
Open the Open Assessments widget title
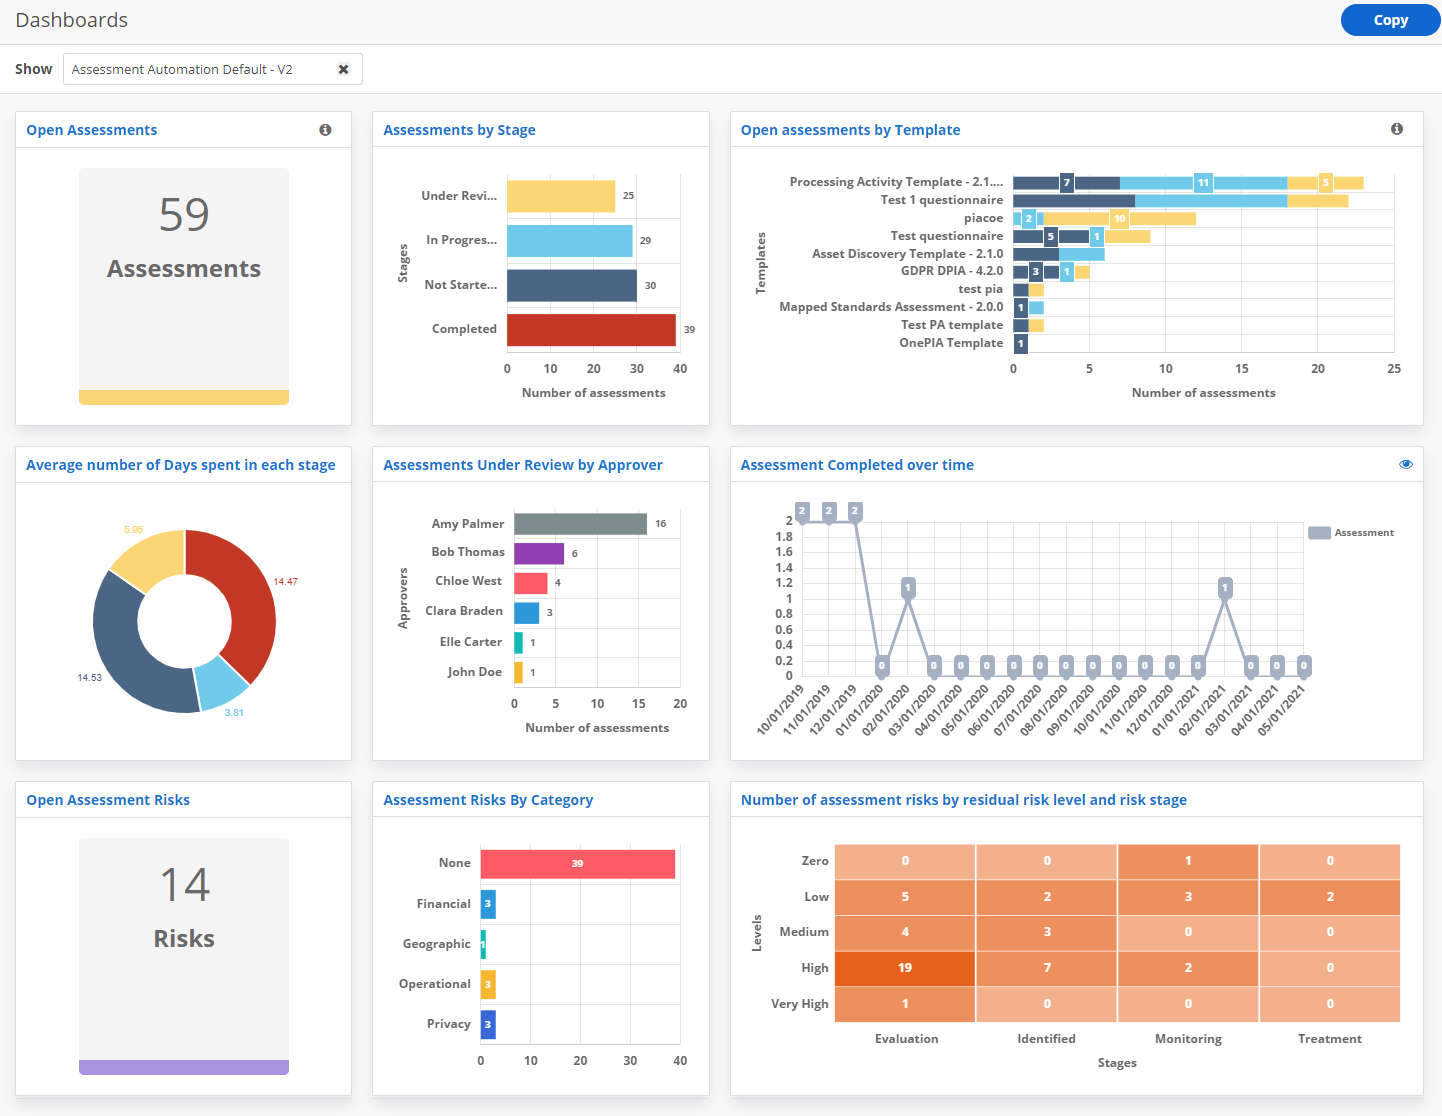[91, 130]
